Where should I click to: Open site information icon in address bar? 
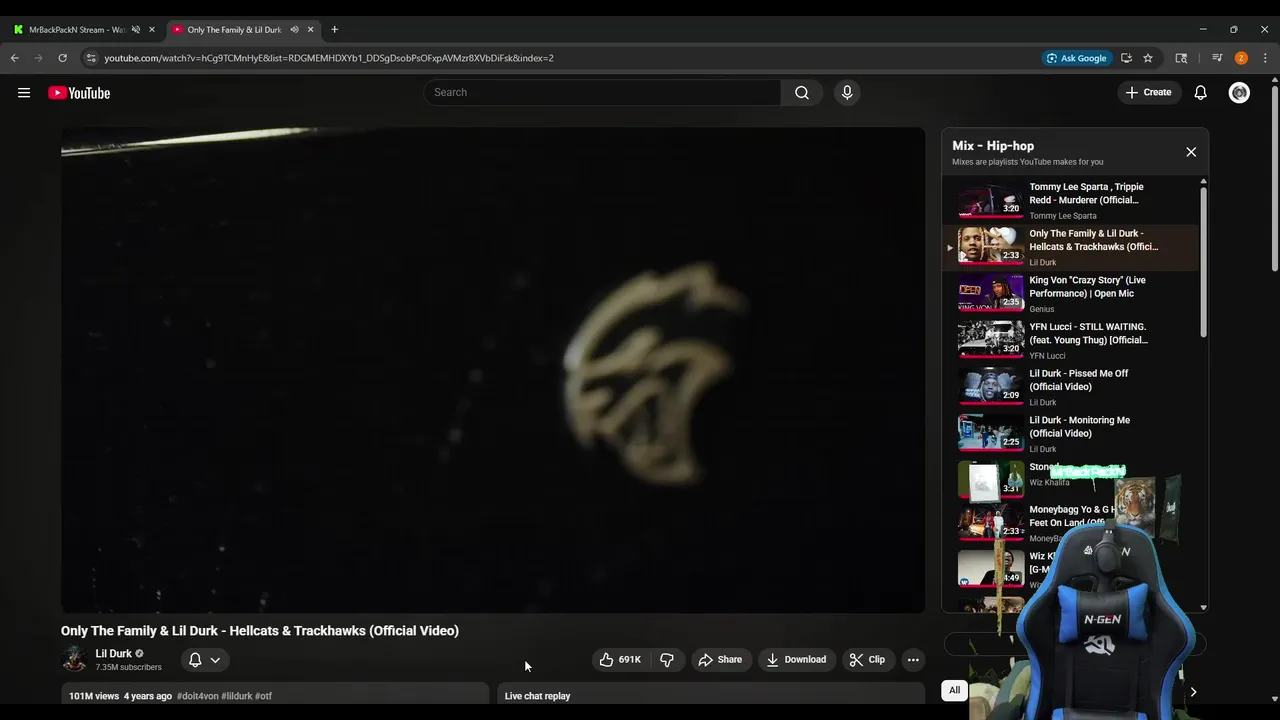pyautogui.click(x=91, y=58)
